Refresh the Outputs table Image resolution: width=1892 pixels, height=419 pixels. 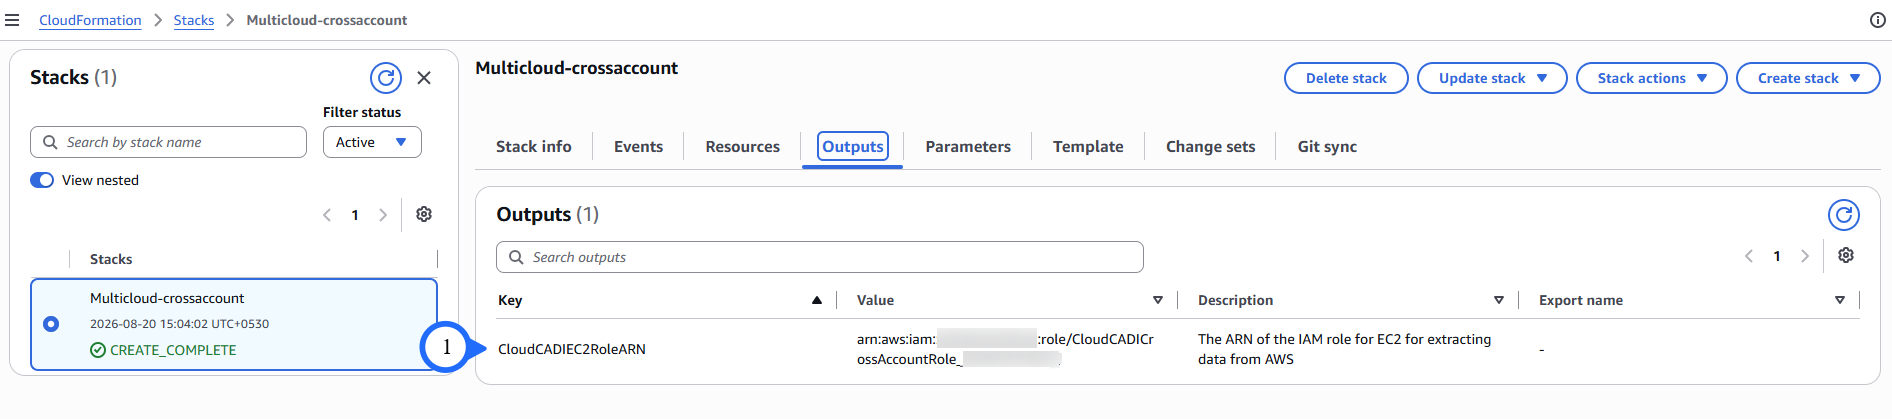tap(1844, 215)
